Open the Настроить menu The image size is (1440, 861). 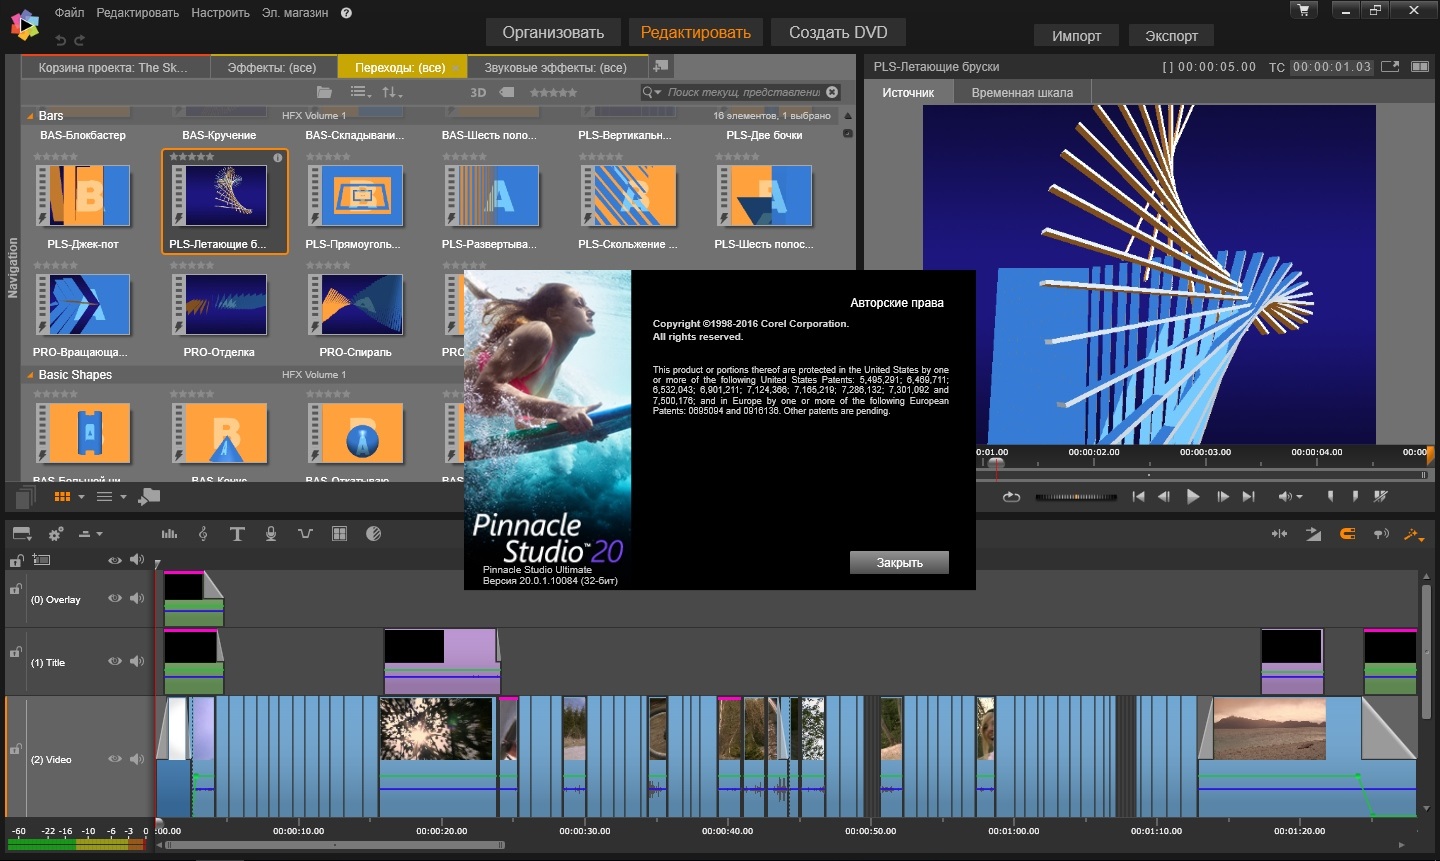point(220,13)
